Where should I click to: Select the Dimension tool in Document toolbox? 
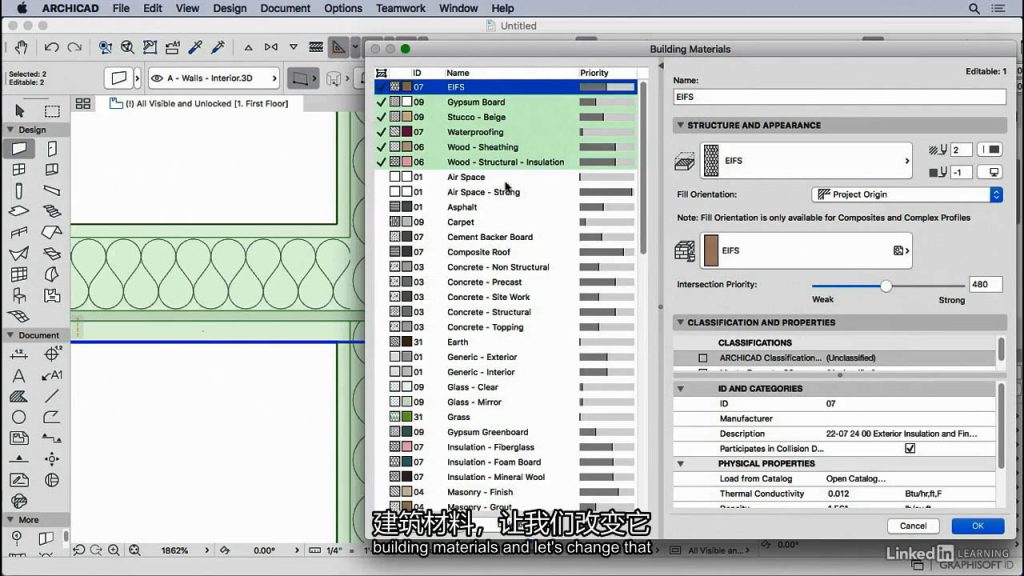point(19,355)
